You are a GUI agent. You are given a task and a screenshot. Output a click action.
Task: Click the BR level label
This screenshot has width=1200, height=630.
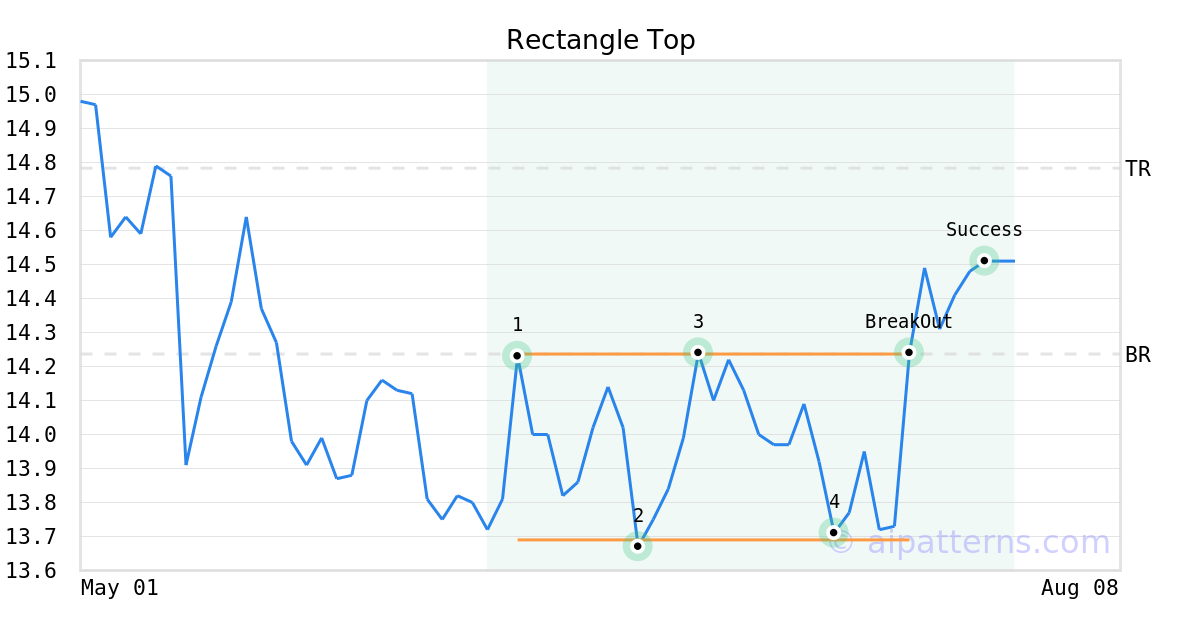(1138, 355)
